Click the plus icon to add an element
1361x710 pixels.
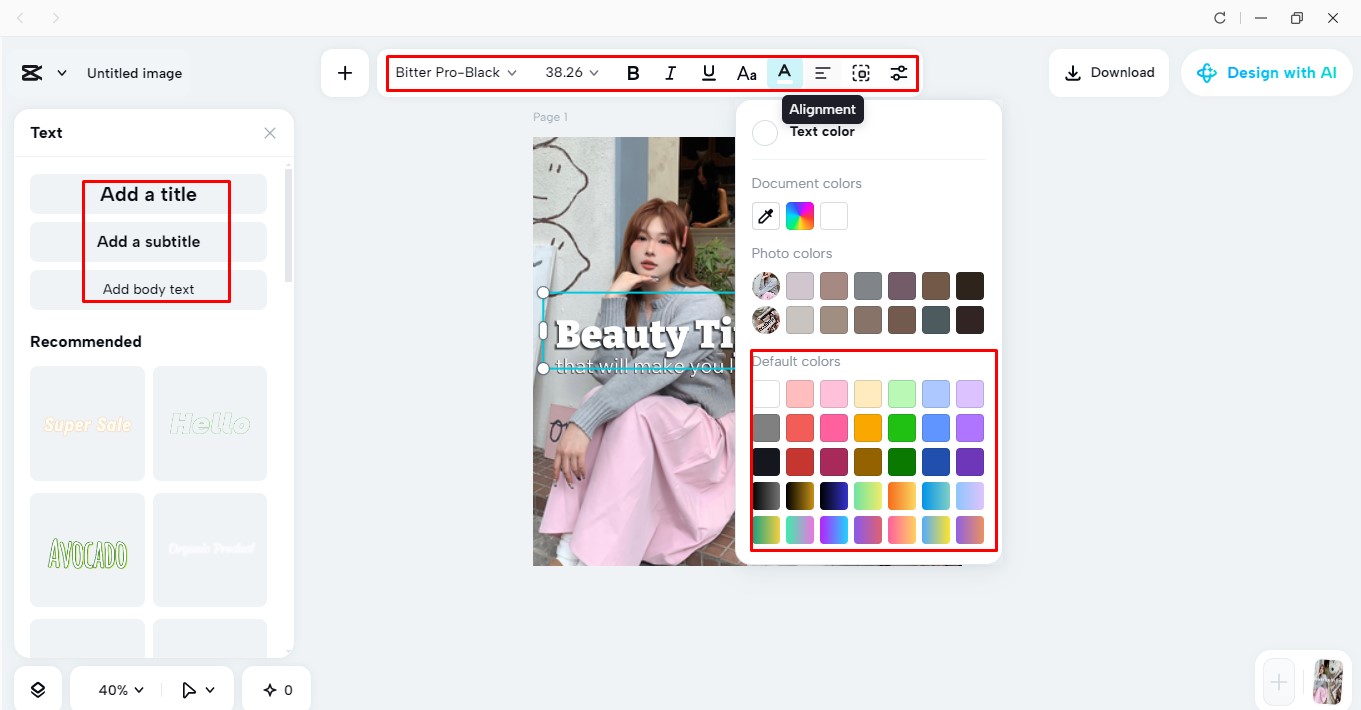tap(344, 72)
